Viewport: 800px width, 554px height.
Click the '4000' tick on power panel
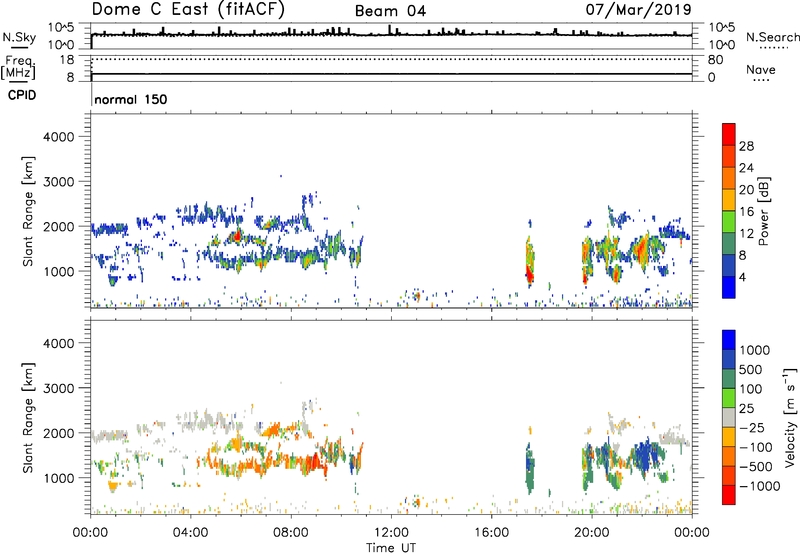58,137
